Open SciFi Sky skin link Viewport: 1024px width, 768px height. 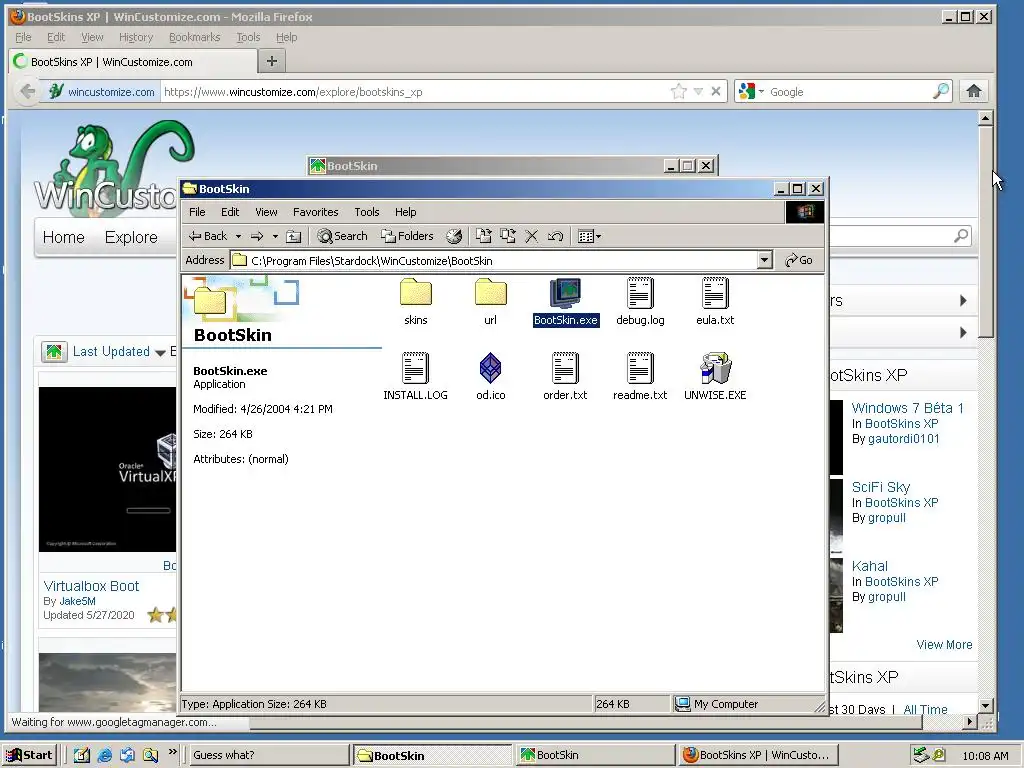point(880,487)
